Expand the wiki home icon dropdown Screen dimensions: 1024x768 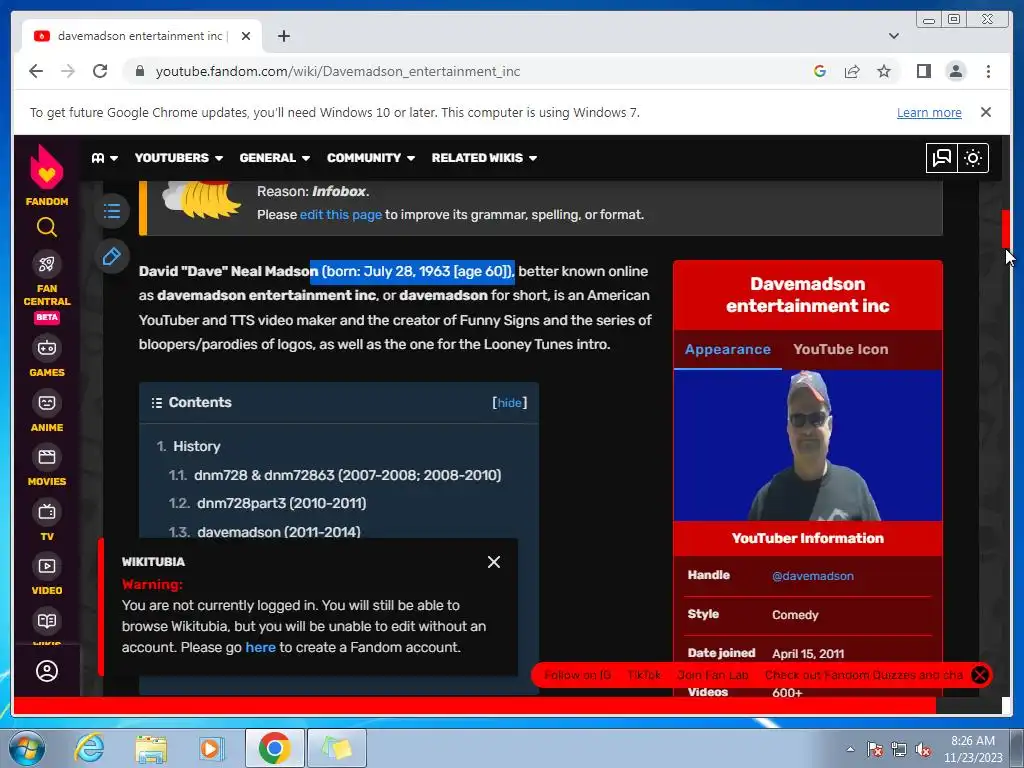pyautogui.click(x=105, y=158)
